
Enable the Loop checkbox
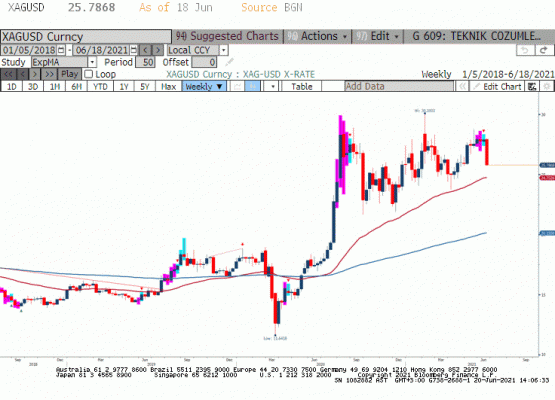click(88, 74)
